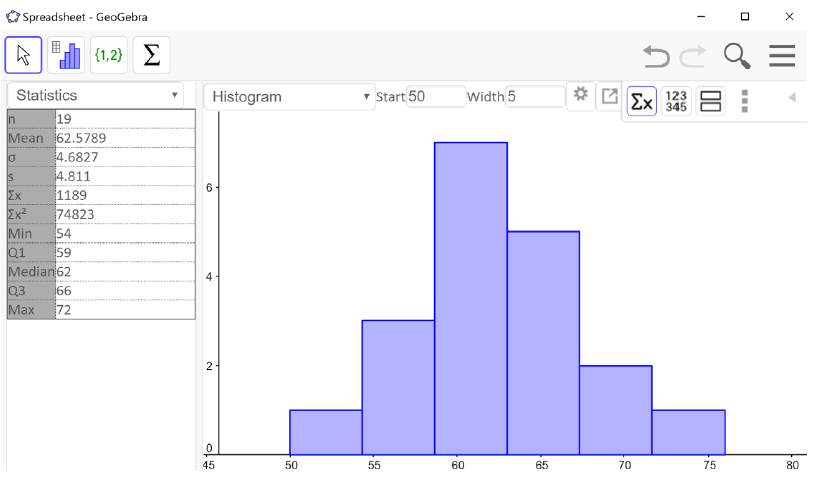Click the σ value 4.6827
This screenshot has height=479, width=823.
(77, 157)
